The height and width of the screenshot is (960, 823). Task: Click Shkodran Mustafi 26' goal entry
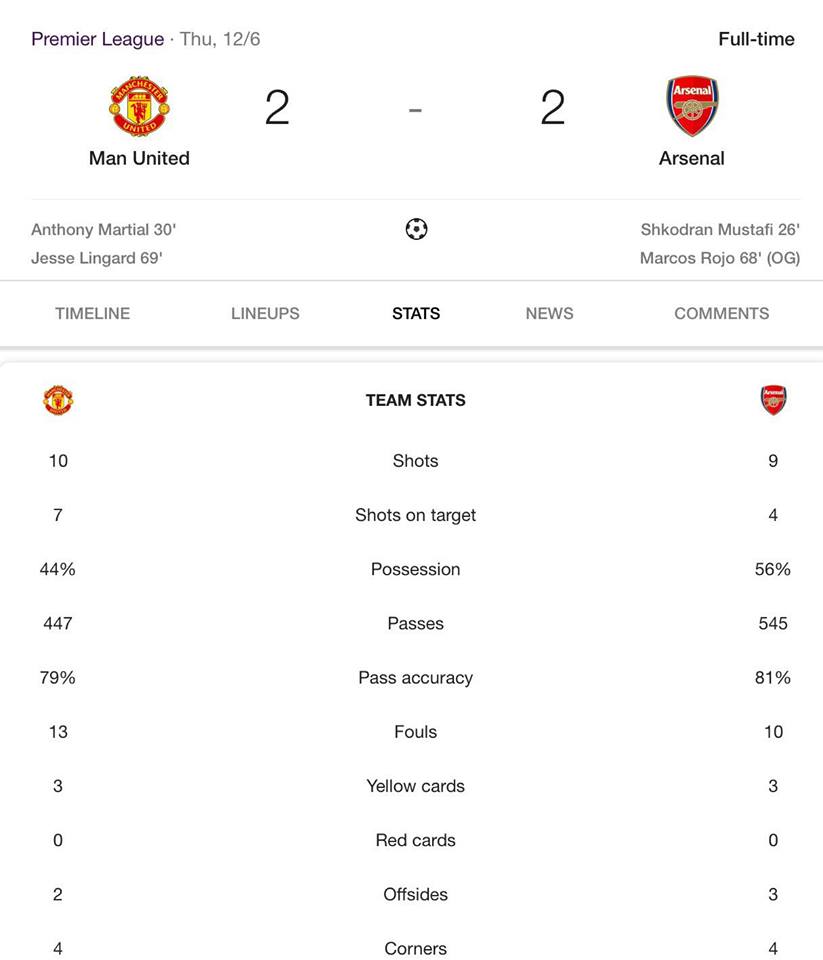click(x=720, y=230)
